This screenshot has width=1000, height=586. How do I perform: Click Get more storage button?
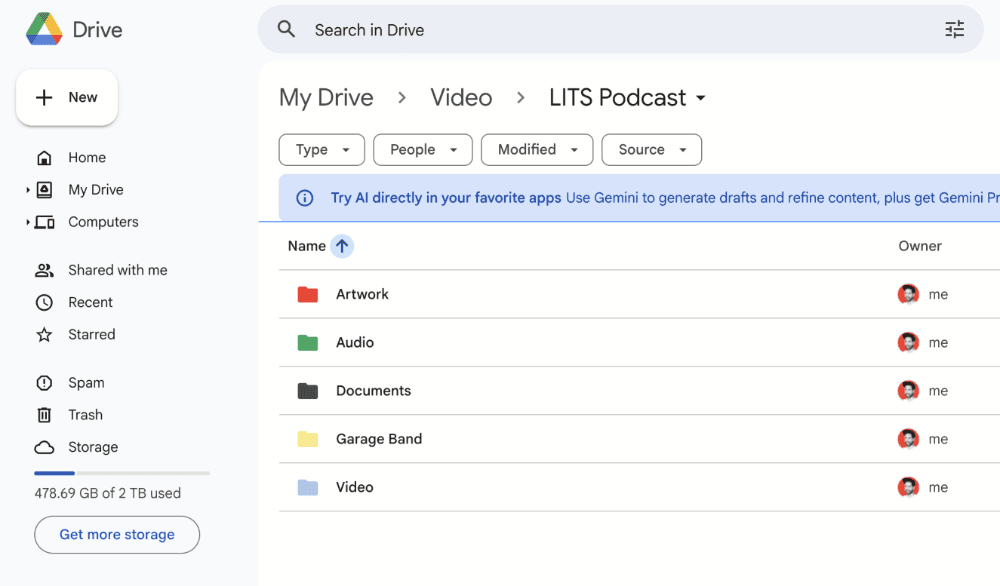coord(117,535)
